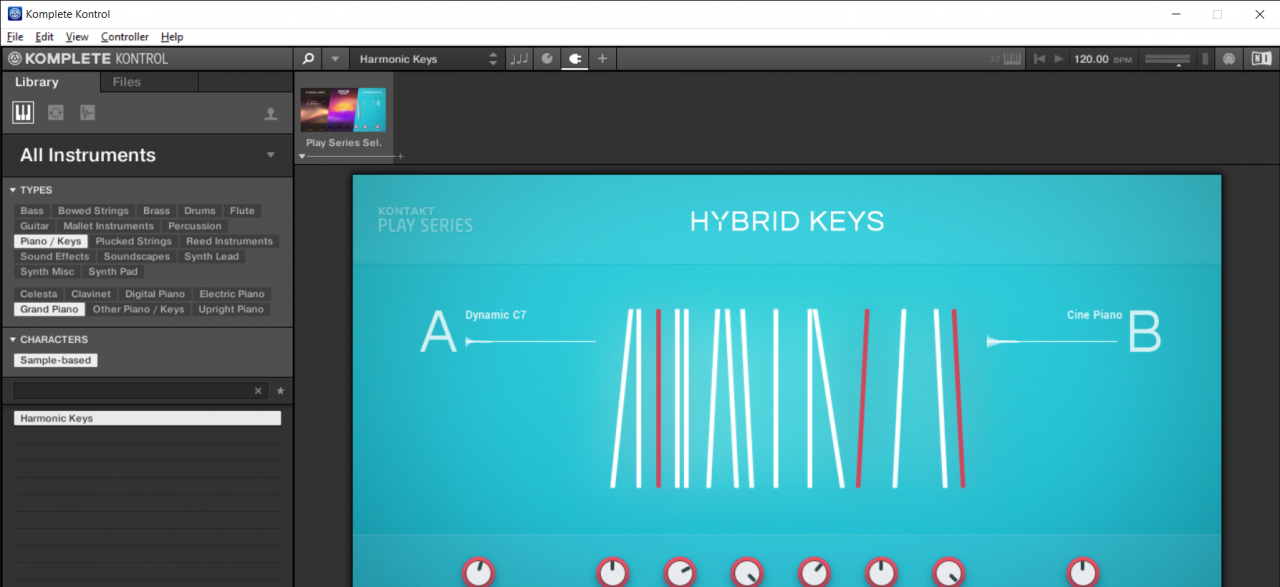Click the B layer level slider

tap(1052, 342)
